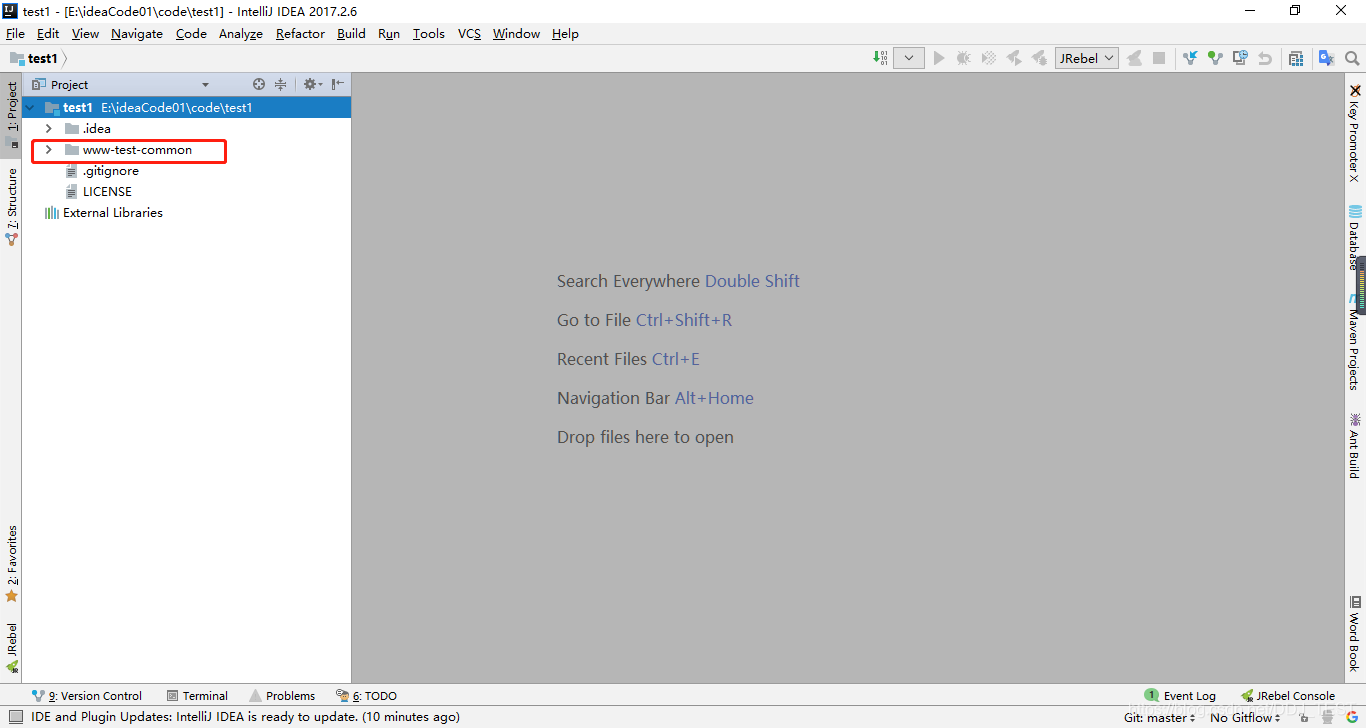The height and width of the screenshot is (728, 1366).
Task: Hide the Project tool window
Action: pos(338,84)
